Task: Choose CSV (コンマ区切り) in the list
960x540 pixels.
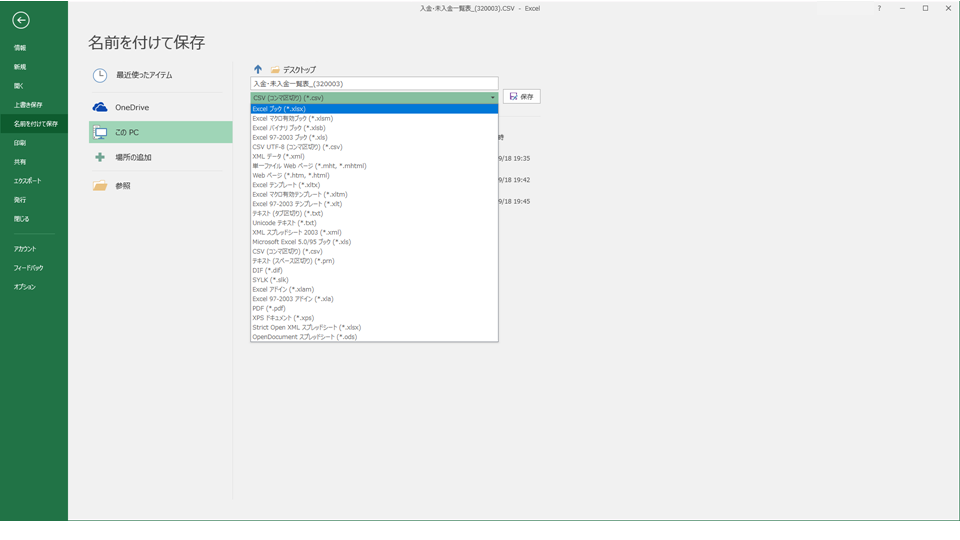Action: (x=374, y=252)
